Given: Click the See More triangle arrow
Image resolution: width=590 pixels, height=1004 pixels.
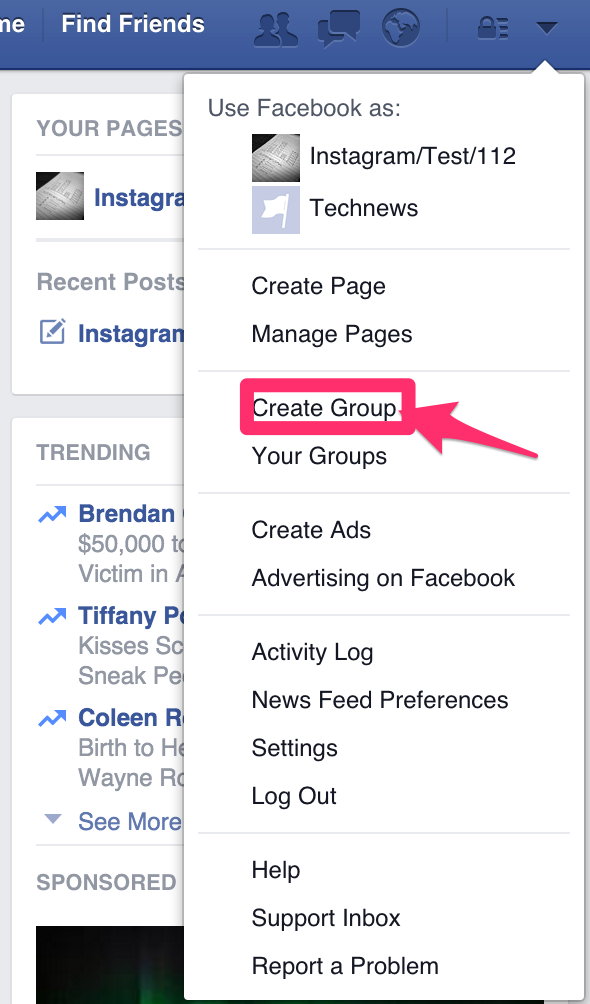Looking at the screenshot, I should point(53,819).
